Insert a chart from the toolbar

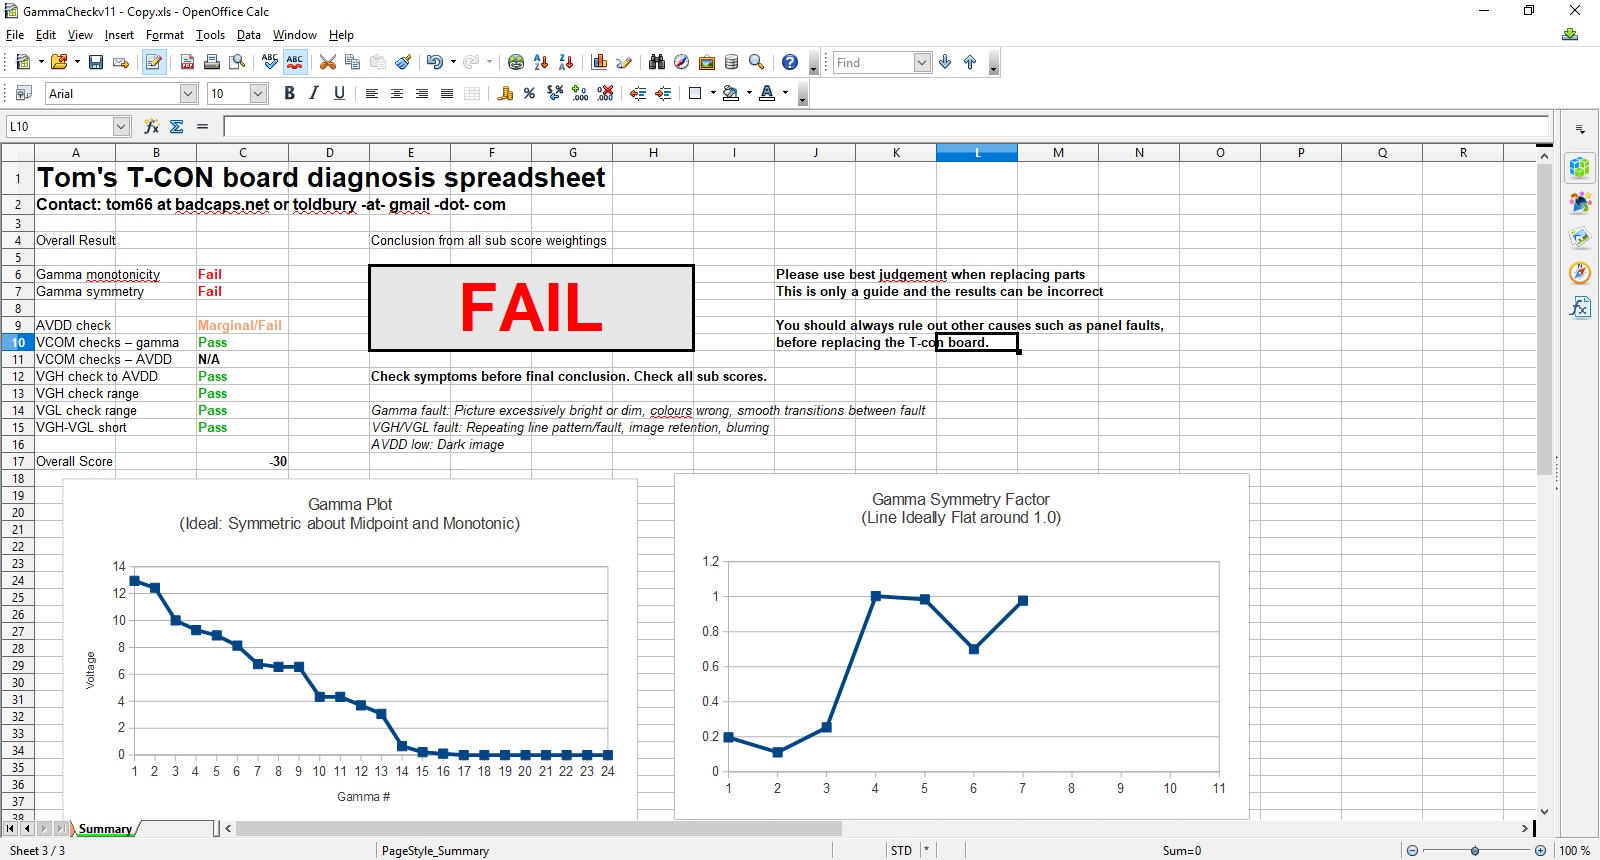pyautogui.click(x=600, y=62)
